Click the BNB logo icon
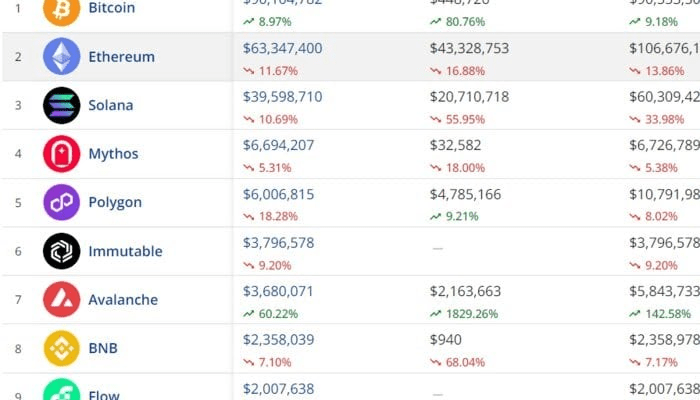The height and width of the screenshot is (400, 700). click(x=61, y=348)
